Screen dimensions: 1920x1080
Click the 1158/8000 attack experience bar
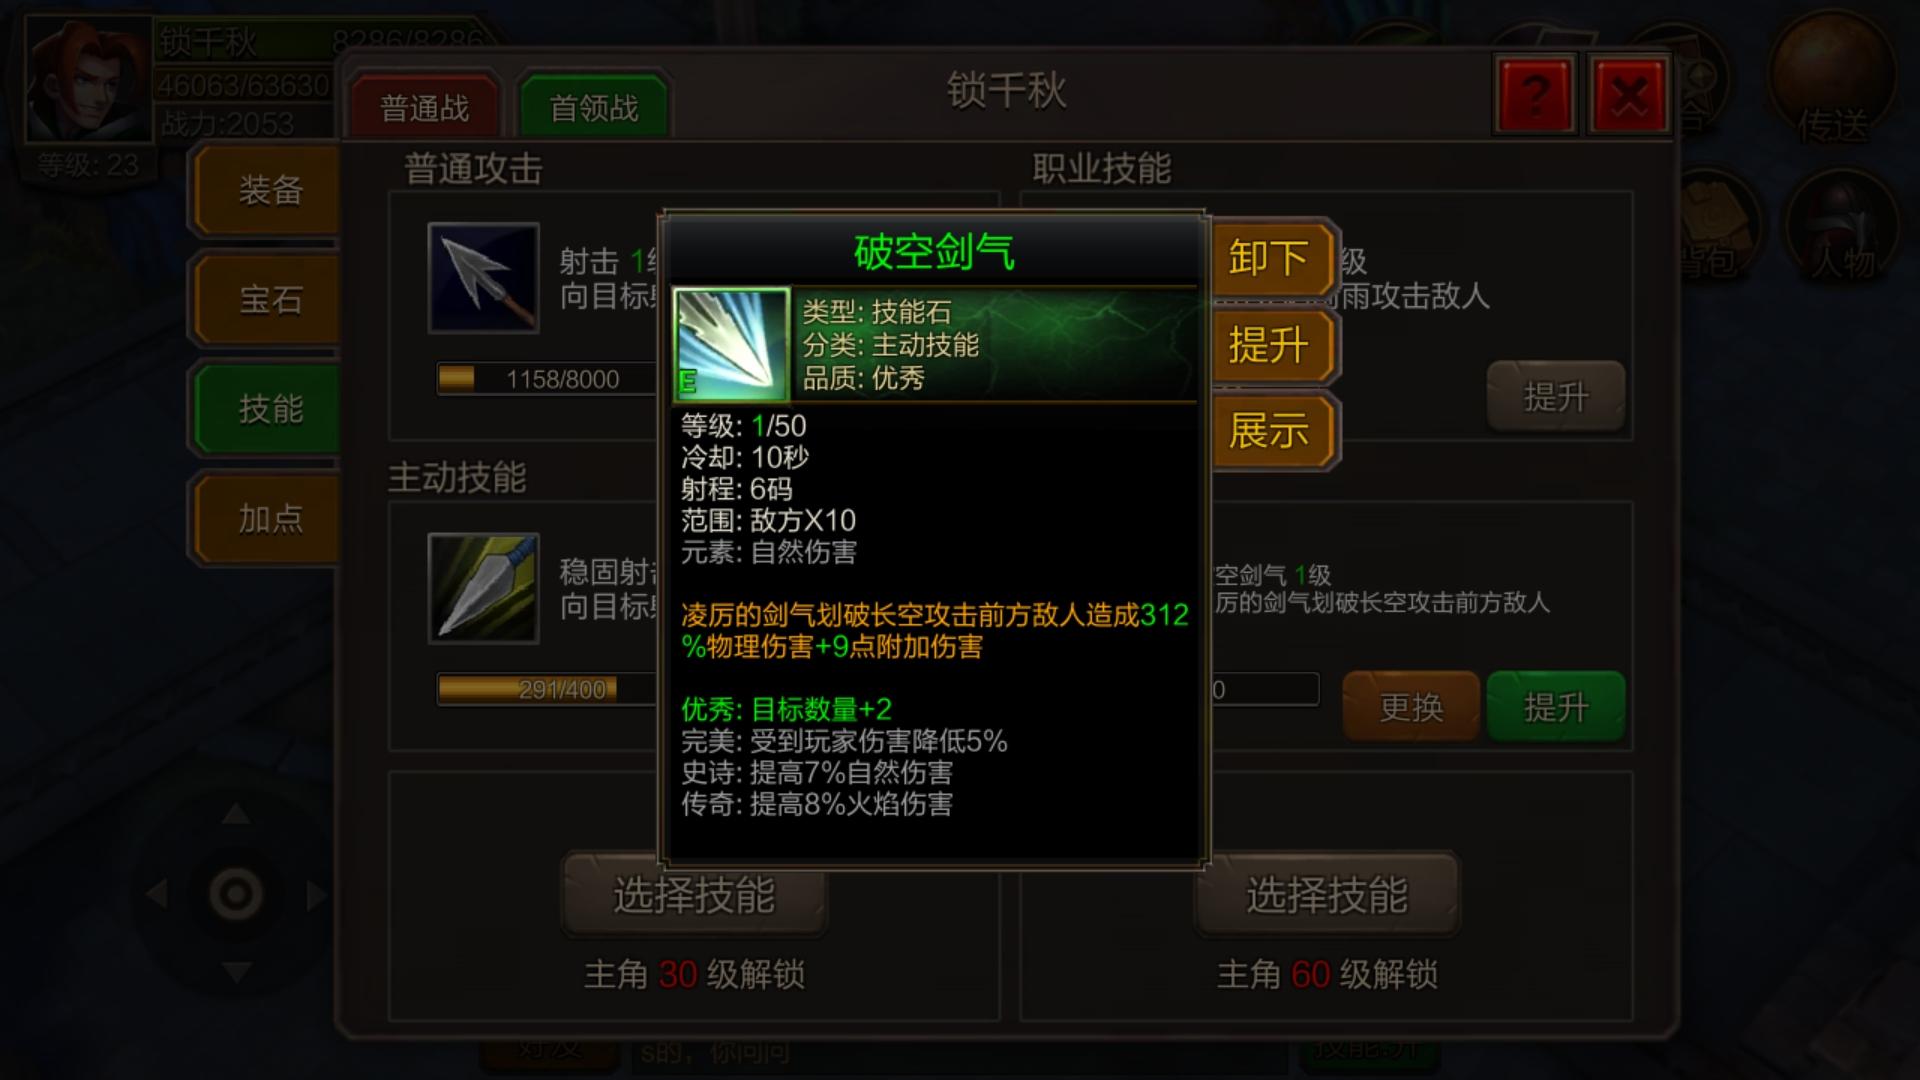pyautogui.click(x=547, y=379)
